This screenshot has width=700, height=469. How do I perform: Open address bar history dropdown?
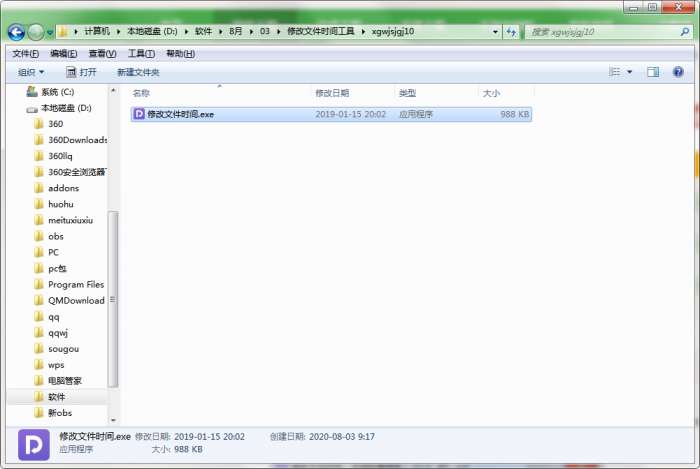[x=495, y=32]
